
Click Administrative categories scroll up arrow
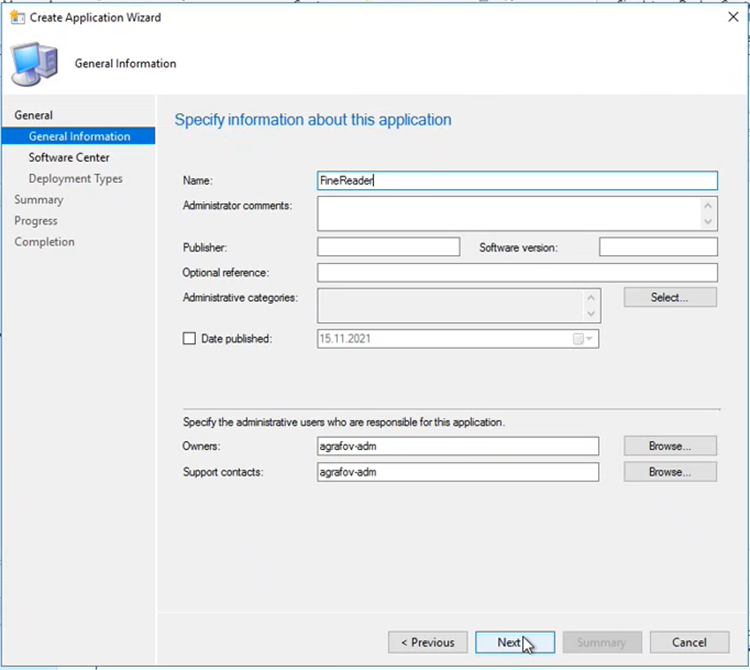coord(591,298)
